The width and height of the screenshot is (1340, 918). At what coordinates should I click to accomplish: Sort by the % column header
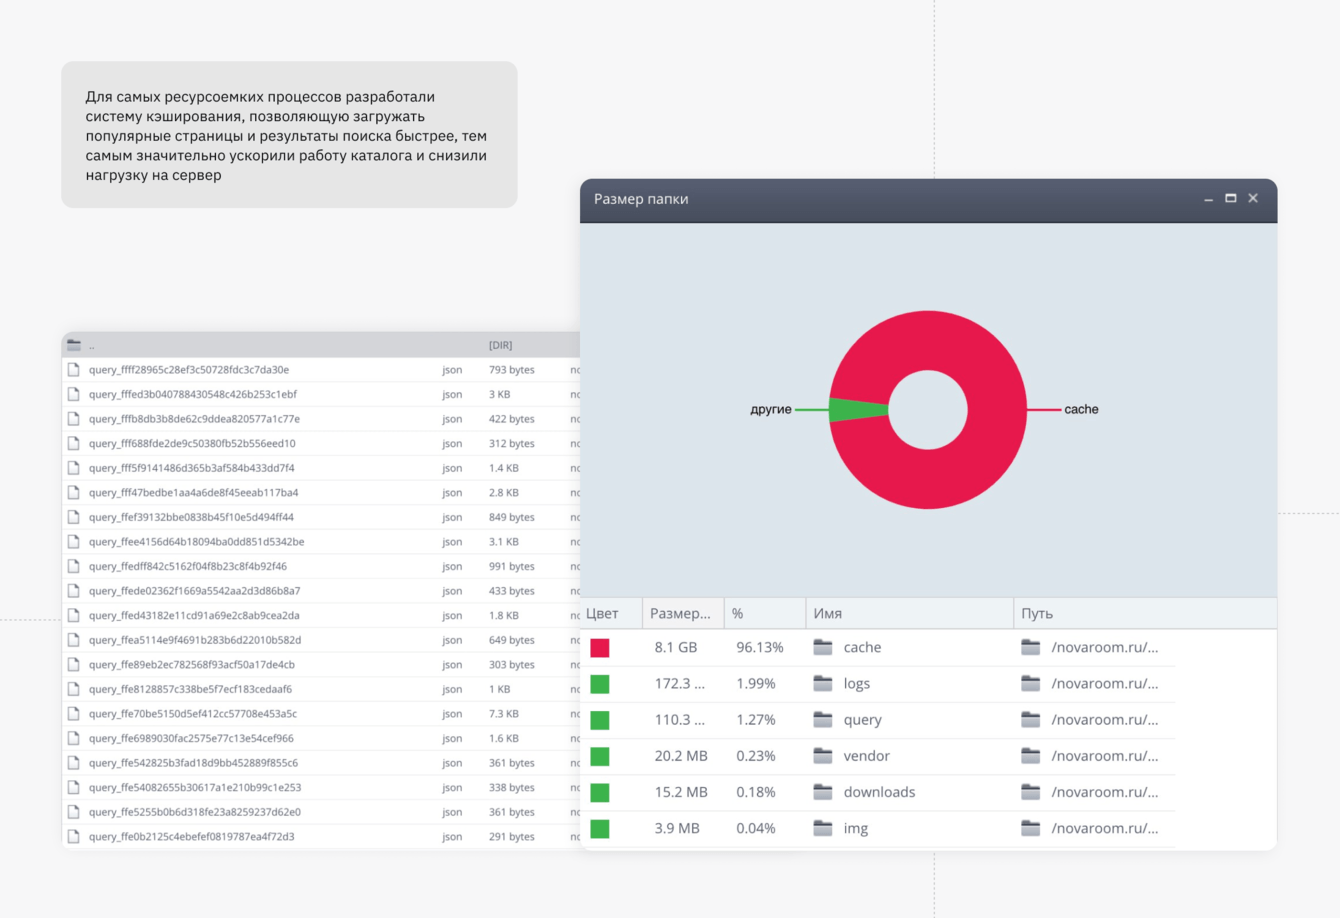(x=765, y=613)
